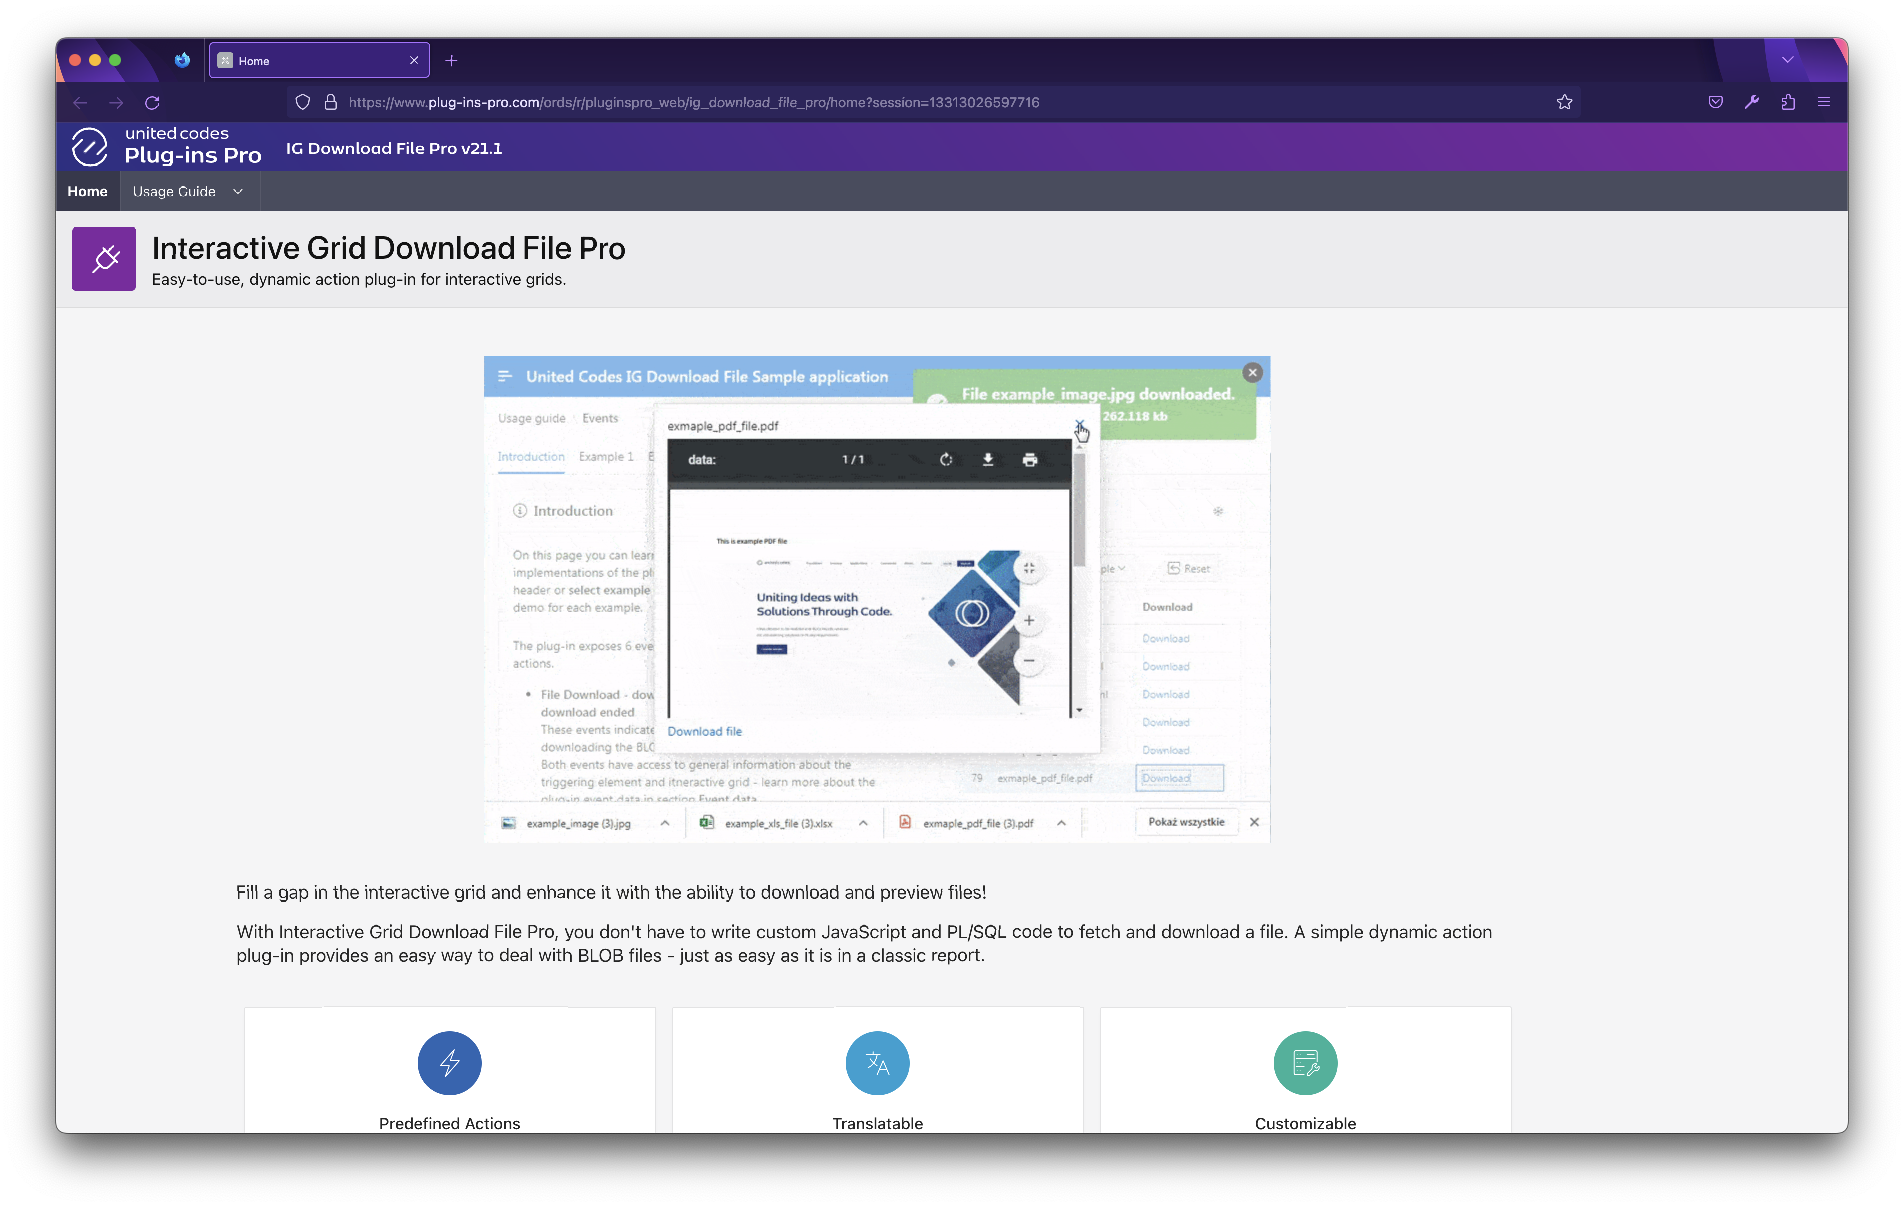Reload the current page
The height and width of the screenshot is (1207, 1904).
pos(152,102)
